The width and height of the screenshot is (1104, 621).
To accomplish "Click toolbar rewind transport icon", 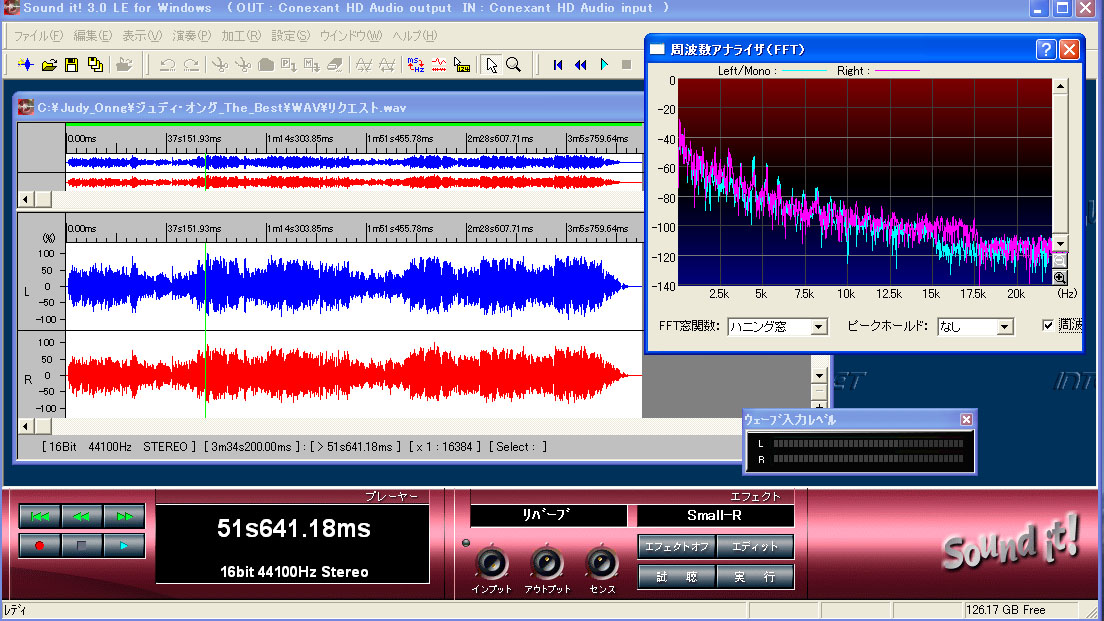I will click(x=581, y=65).
